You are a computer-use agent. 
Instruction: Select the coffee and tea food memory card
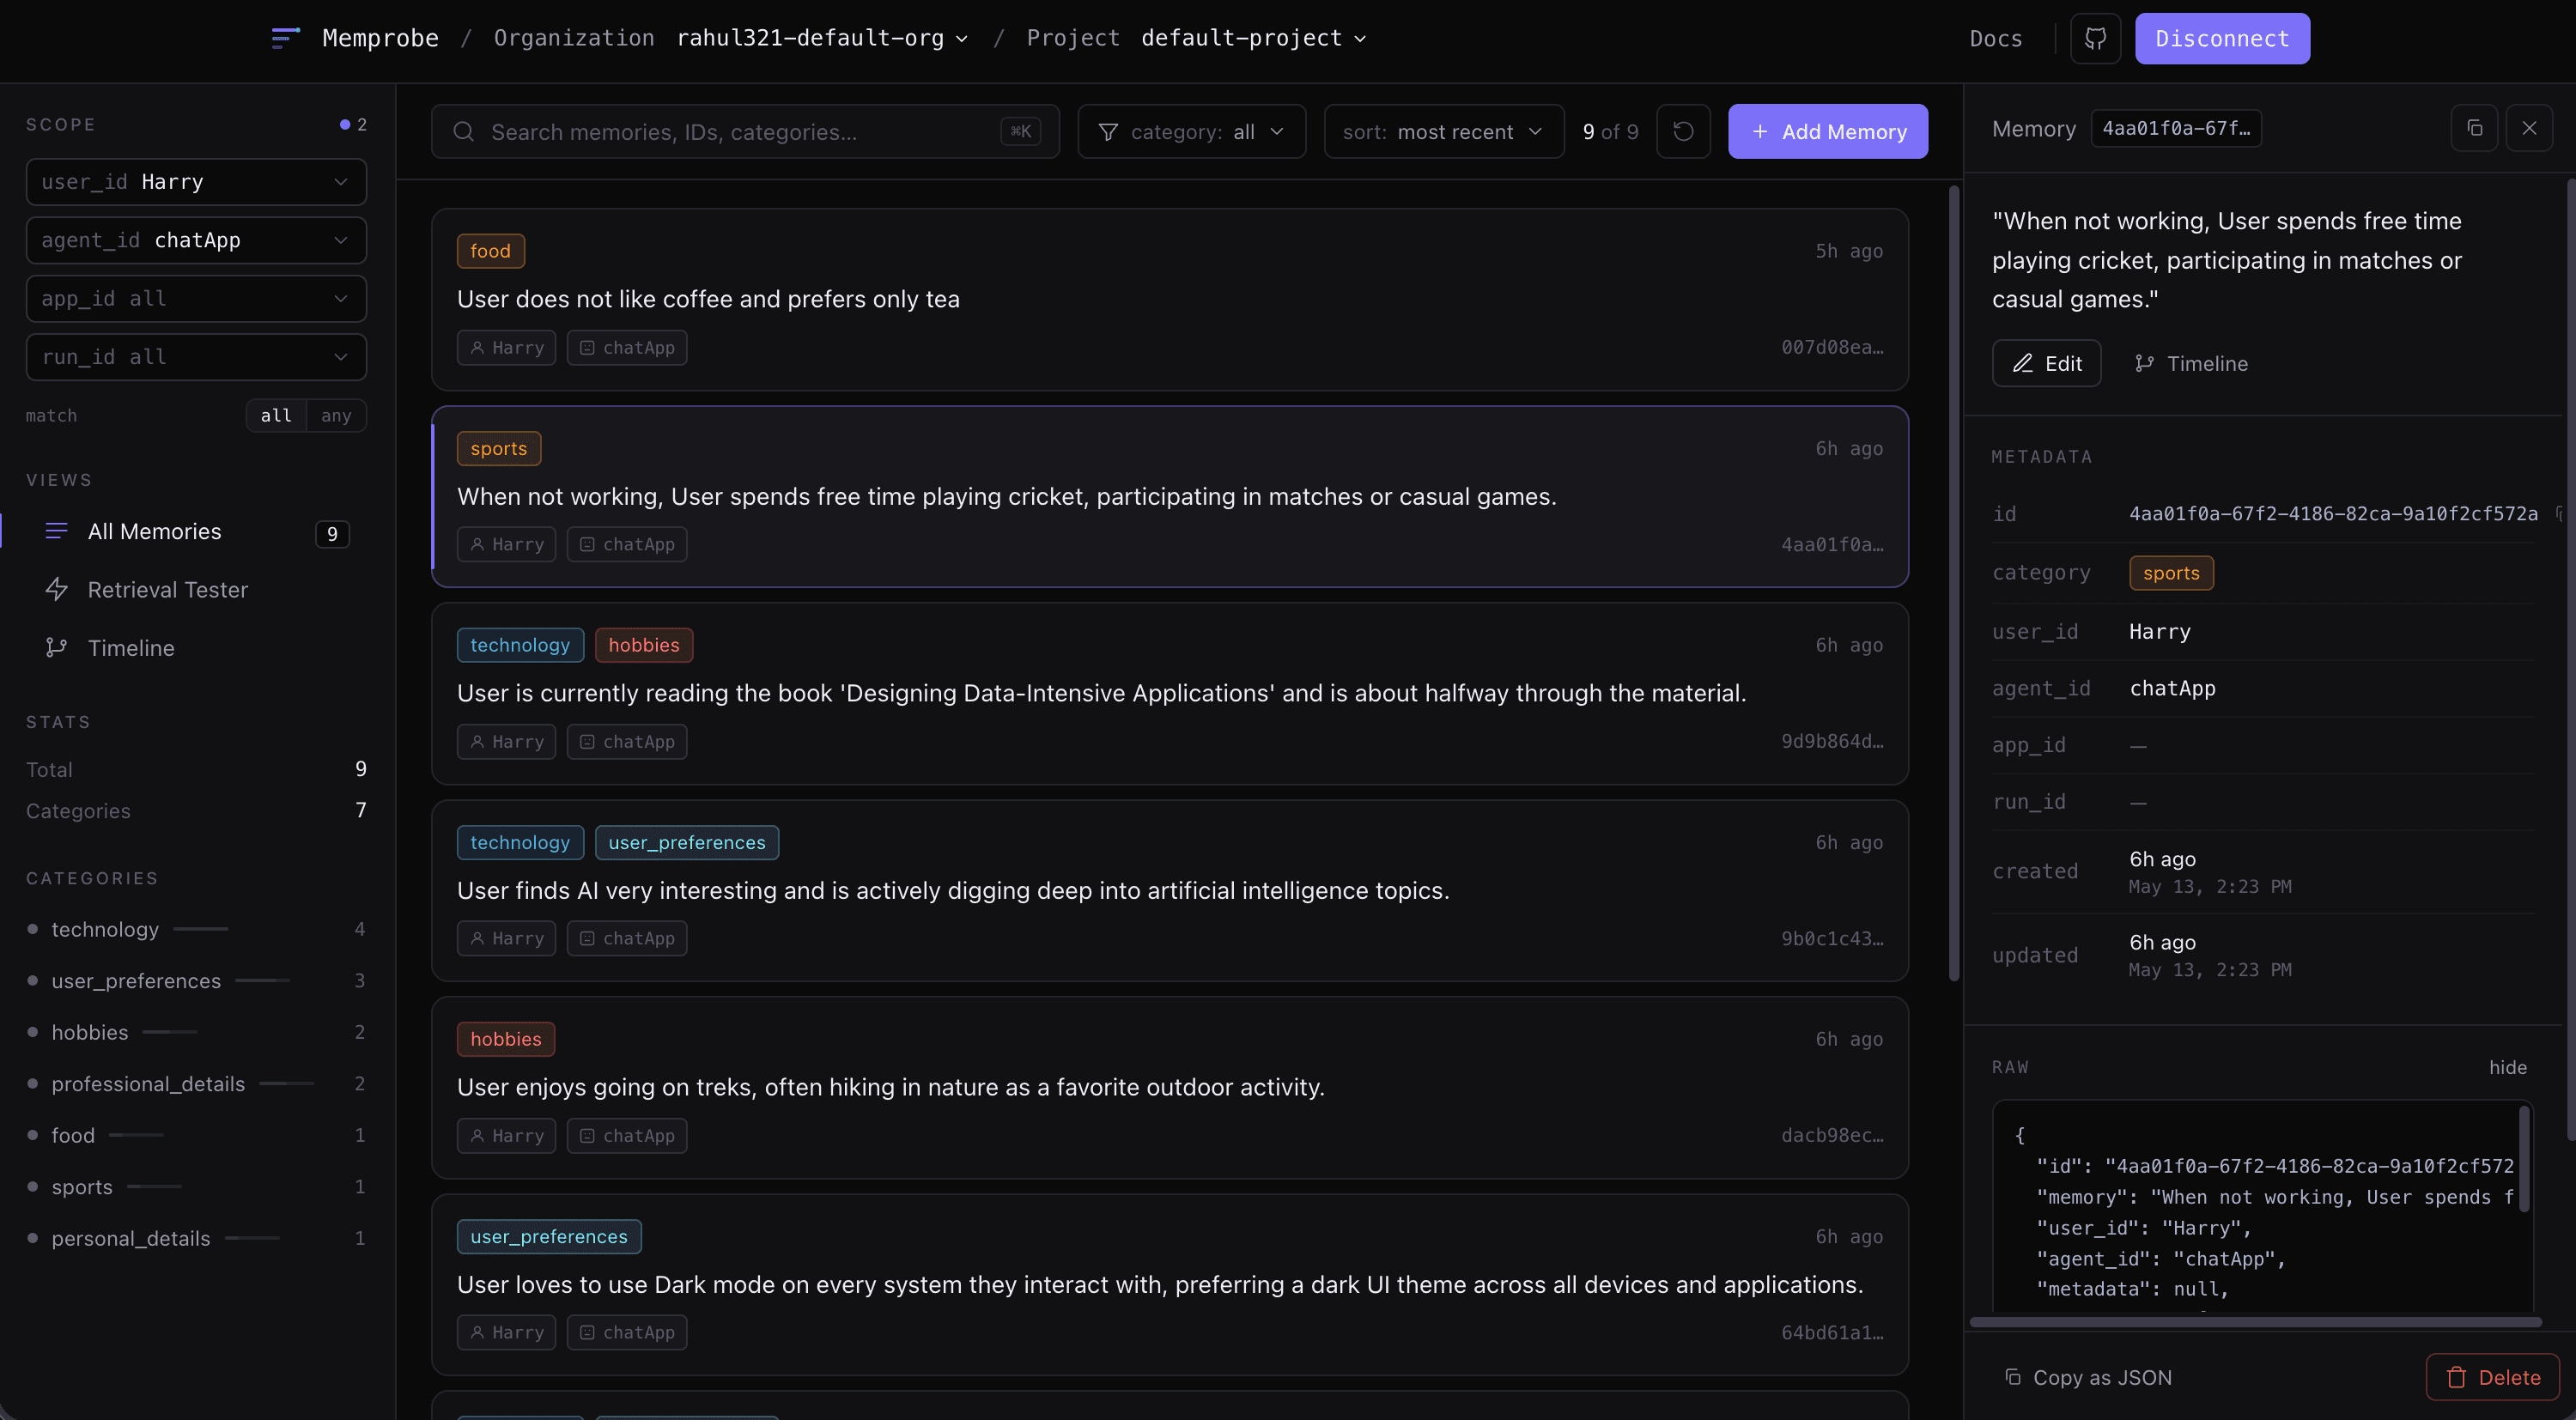[1169, 298]
